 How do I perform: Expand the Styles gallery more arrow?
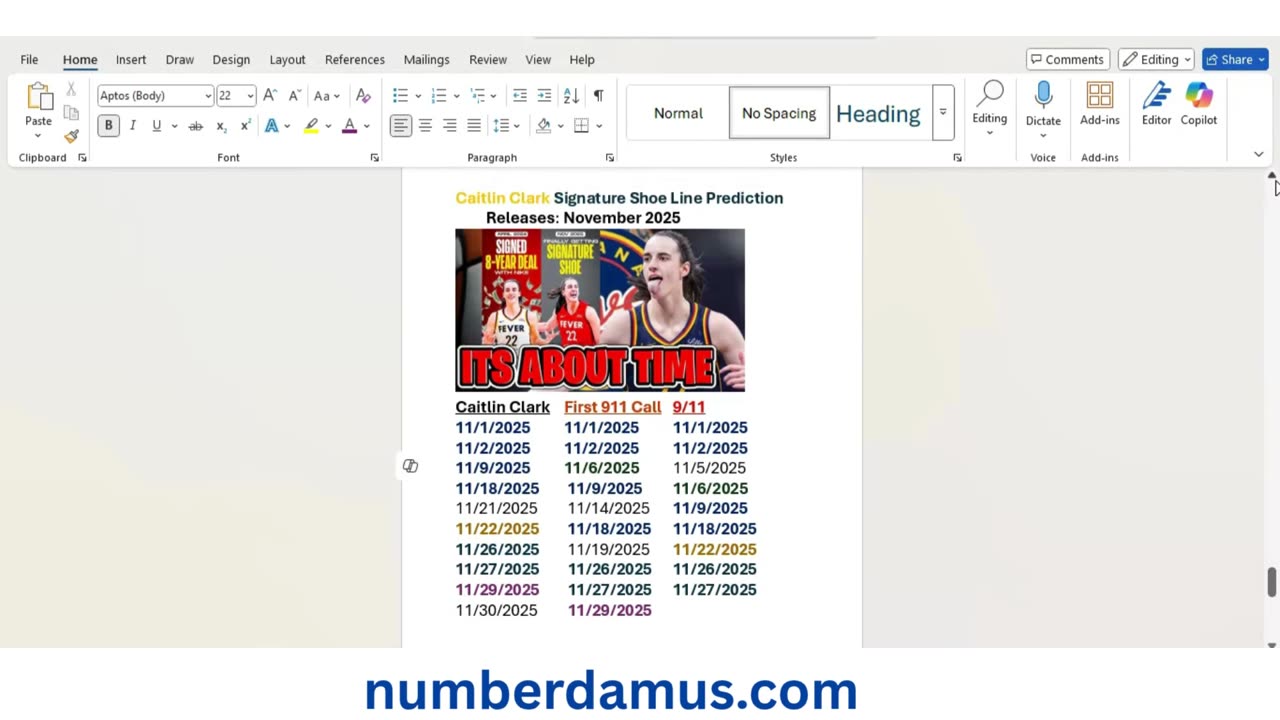942,112
